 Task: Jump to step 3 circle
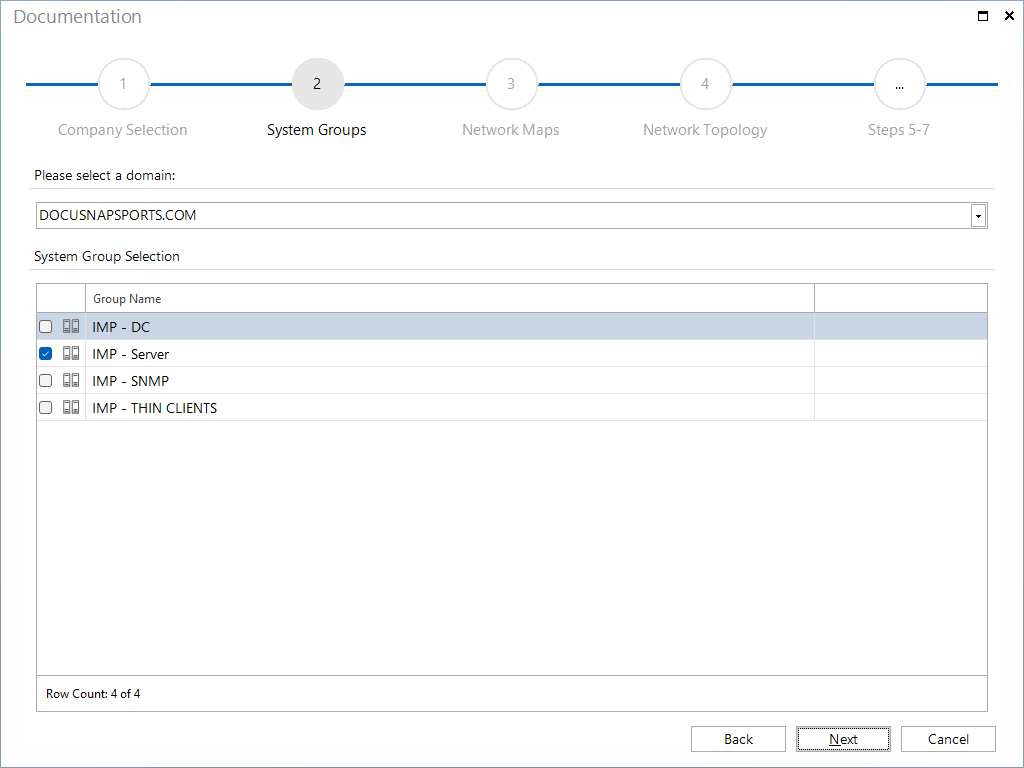[x=511, y=84]
